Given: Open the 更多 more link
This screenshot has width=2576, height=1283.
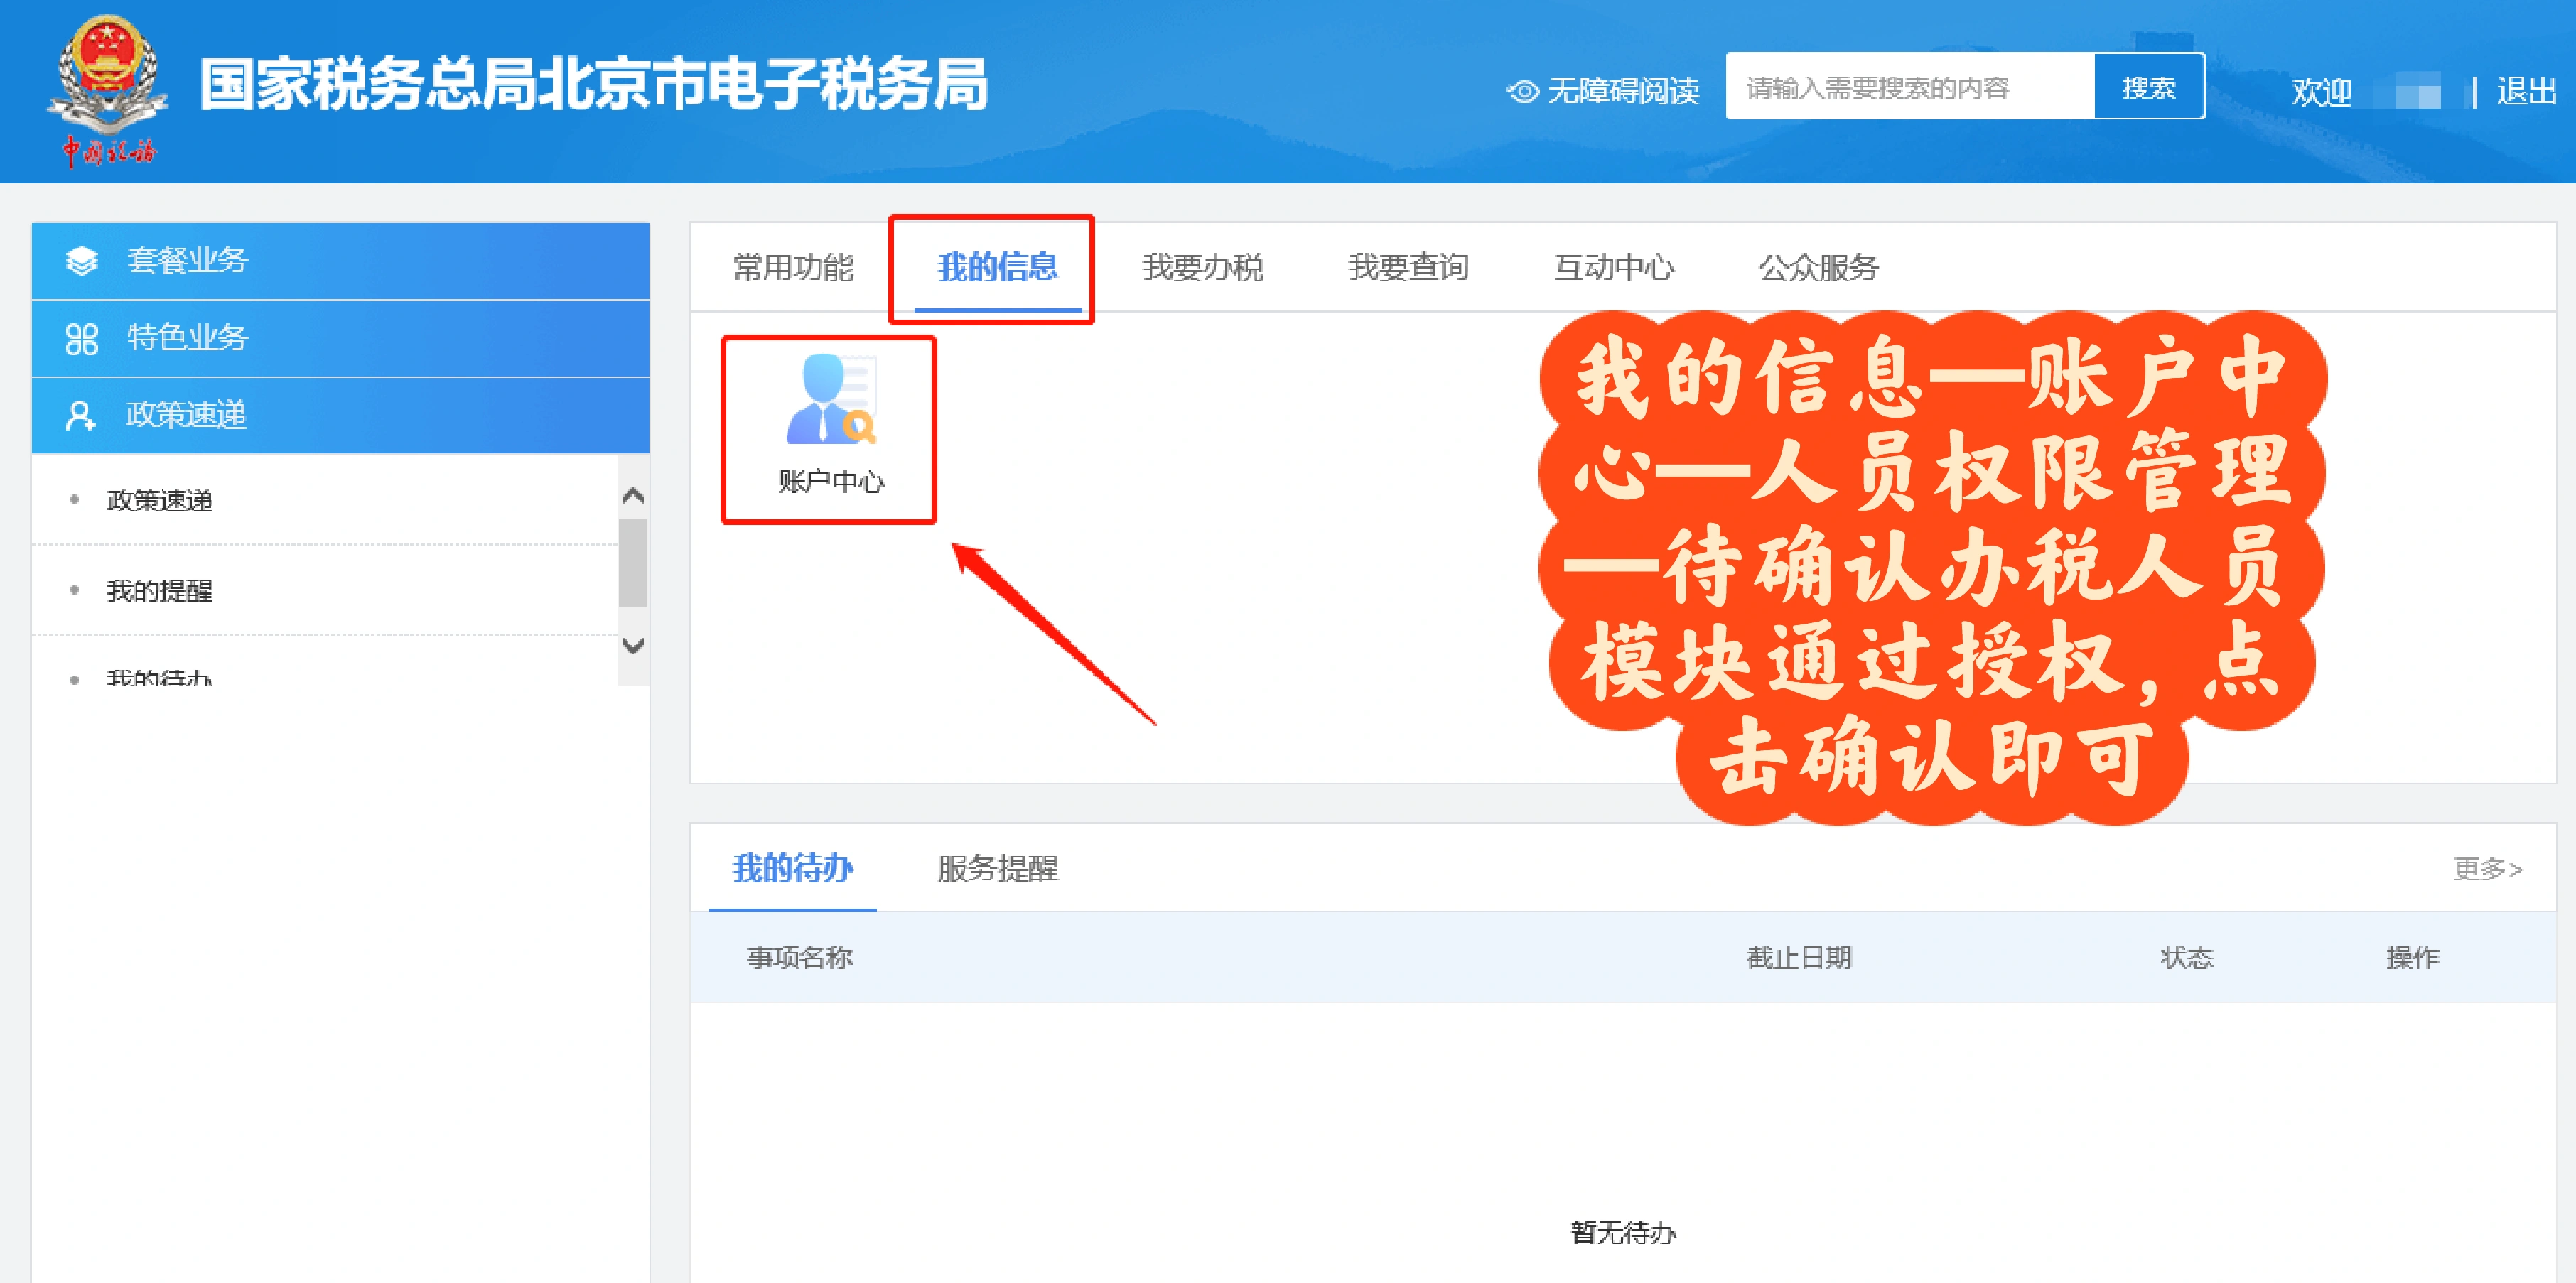Looking at the screenshot, I should point(2488,869).
